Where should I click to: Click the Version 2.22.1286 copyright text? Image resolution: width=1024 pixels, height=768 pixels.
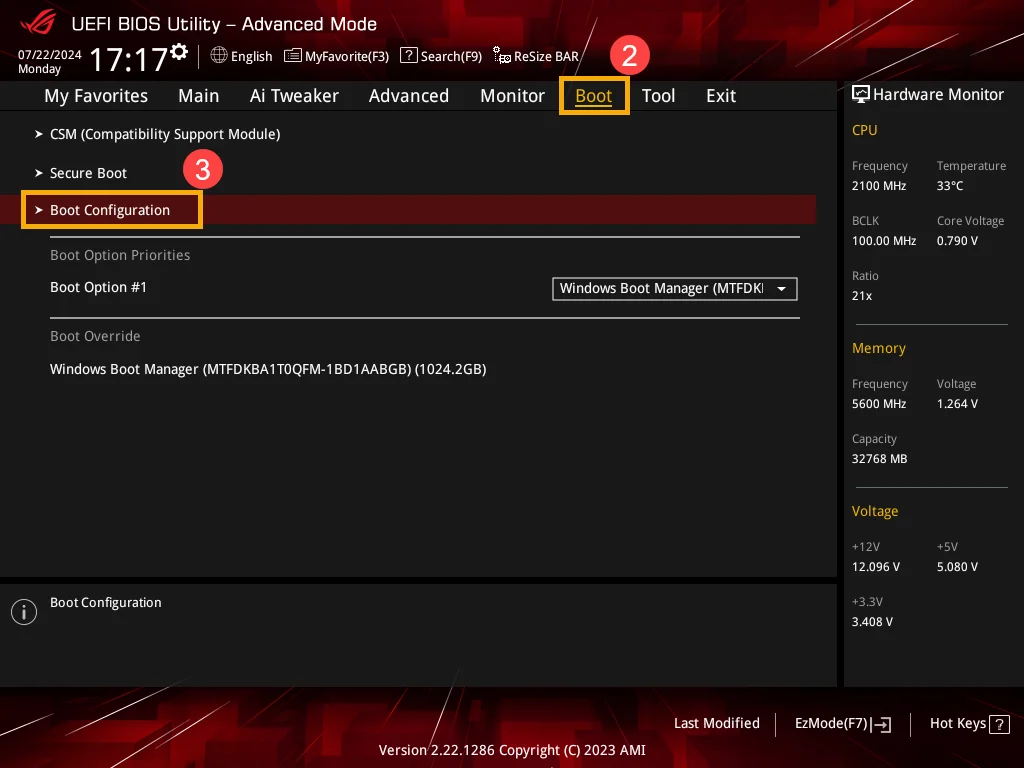tap(512, 750)
